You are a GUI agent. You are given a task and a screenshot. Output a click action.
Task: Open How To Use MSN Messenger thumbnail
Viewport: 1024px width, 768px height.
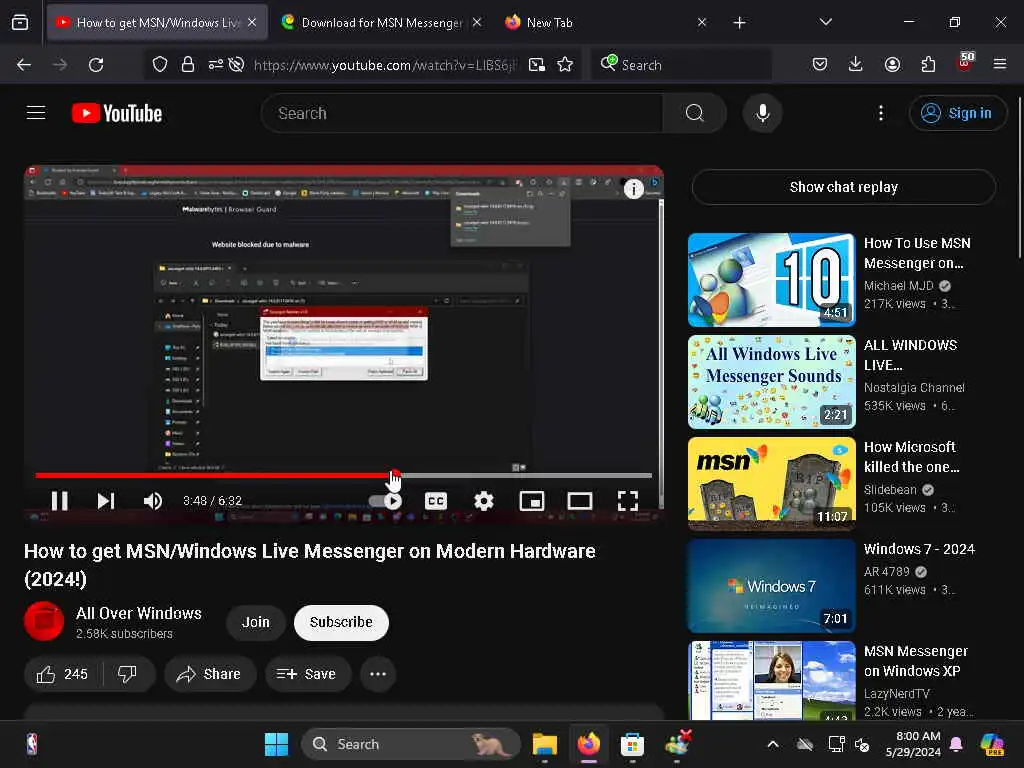[x=771, y=280]
